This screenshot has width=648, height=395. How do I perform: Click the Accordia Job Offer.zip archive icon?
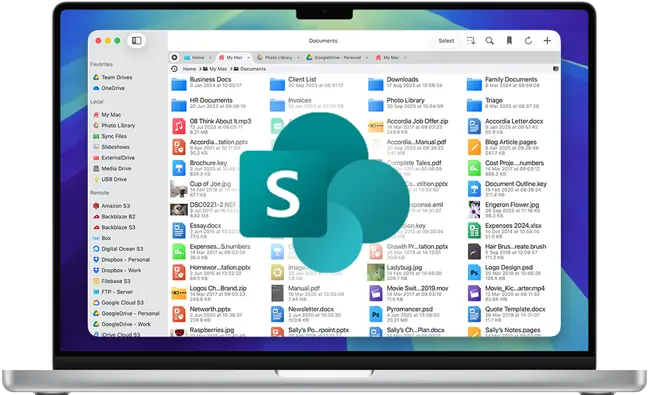(x=376, y=126)
